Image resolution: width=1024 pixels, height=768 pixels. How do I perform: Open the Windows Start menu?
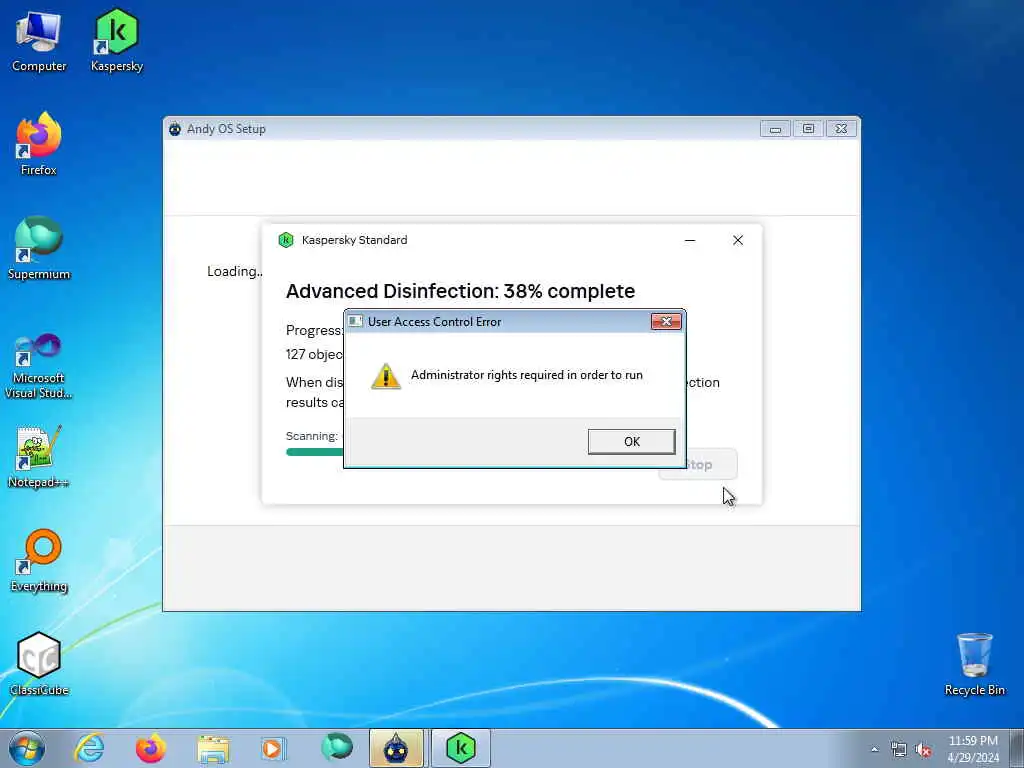[27, 748]
